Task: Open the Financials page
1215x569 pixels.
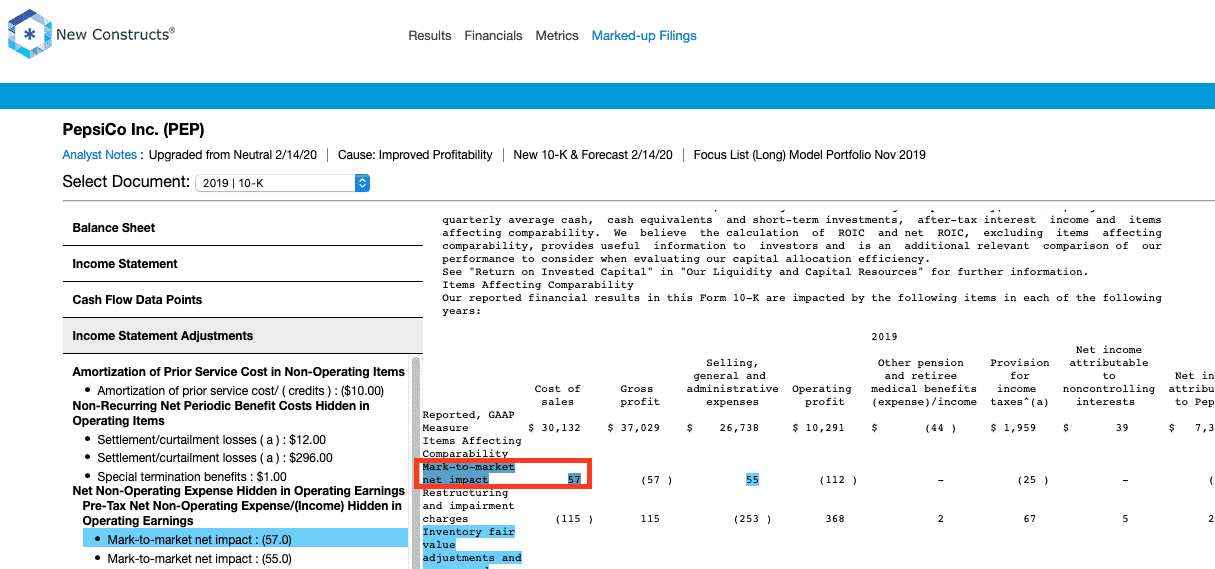Action: pyautogui.click(x=493, y=36)
